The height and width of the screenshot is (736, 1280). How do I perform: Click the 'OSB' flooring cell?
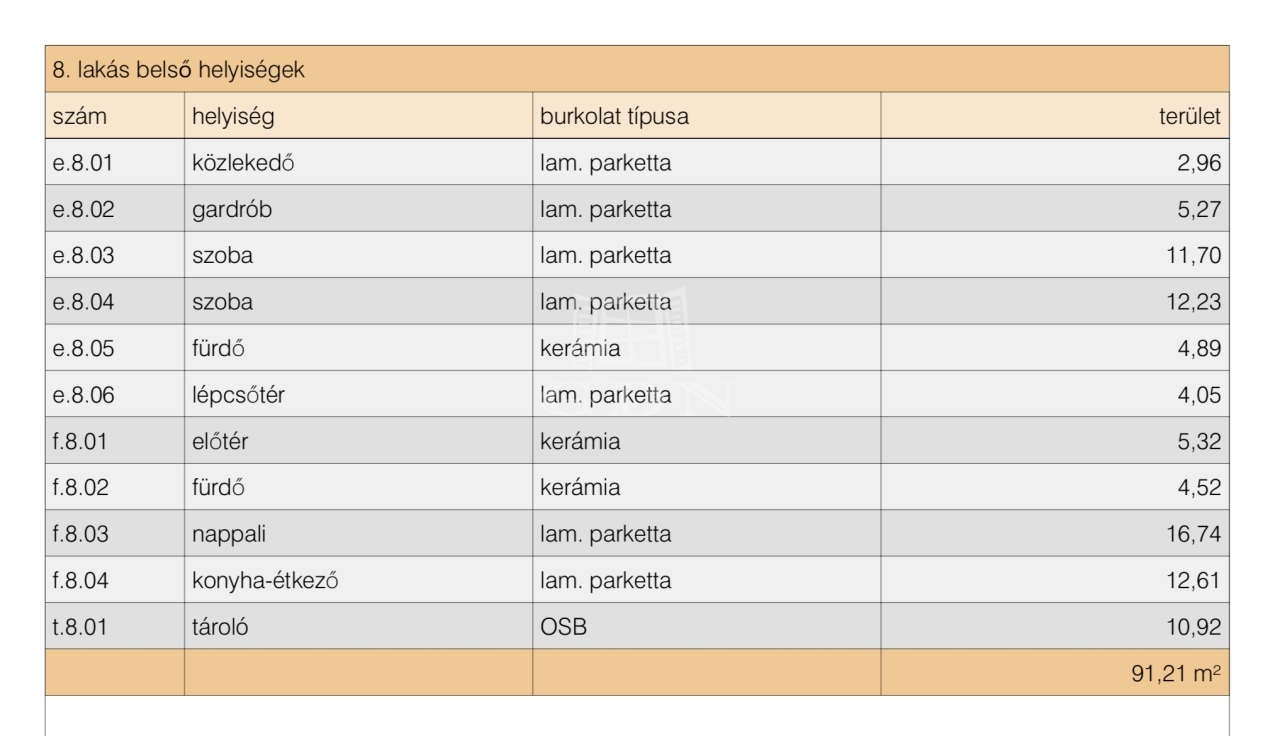click(x=707, y=626)
